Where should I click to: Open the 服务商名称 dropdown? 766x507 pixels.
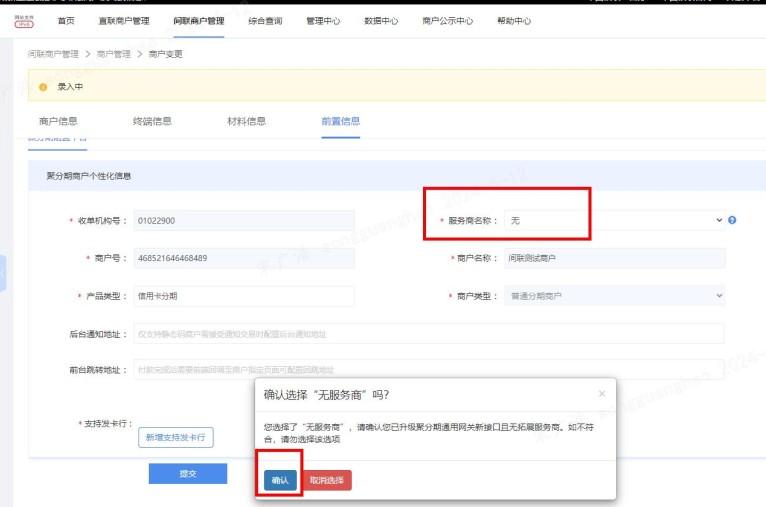tap(613, 220)
